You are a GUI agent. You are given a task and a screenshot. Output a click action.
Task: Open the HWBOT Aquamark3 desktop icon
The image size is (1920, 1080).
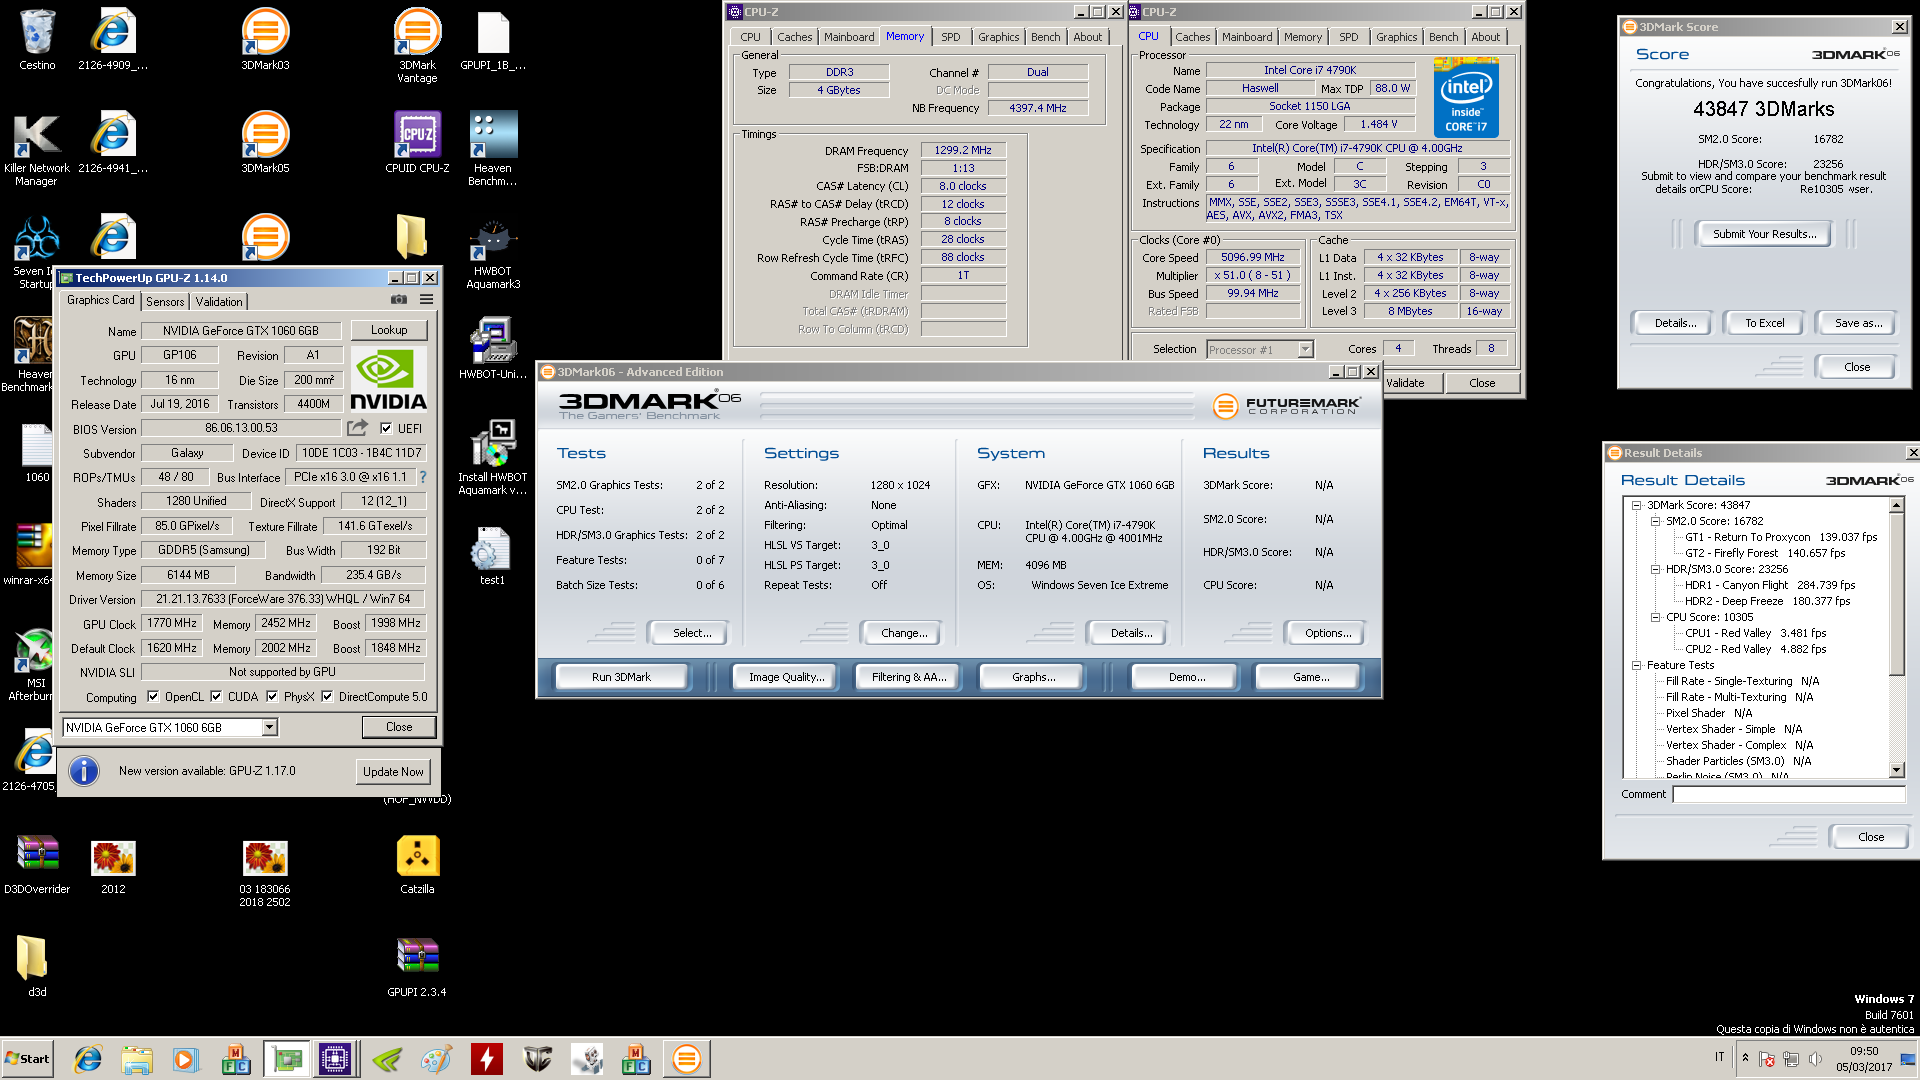[493, 252]
